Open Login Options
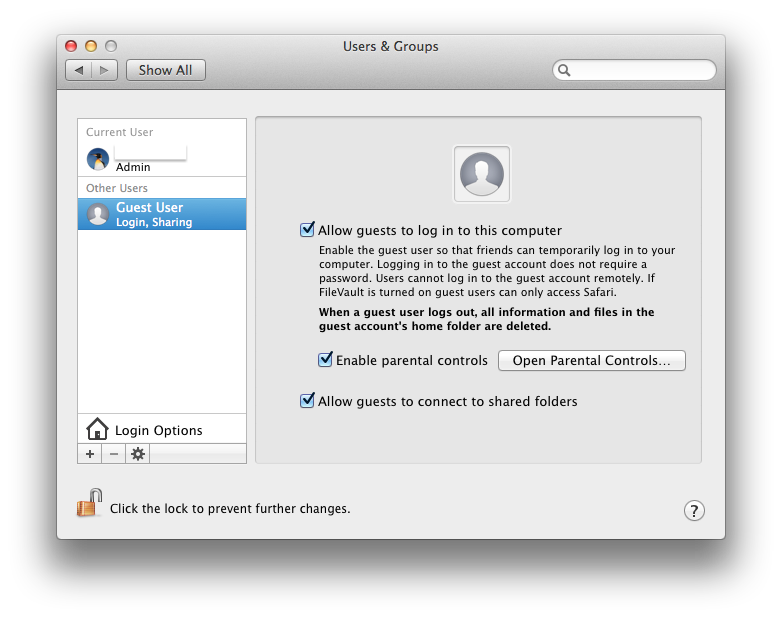The height and width of the screenshot is (618, 782). [x=162, y=429]
